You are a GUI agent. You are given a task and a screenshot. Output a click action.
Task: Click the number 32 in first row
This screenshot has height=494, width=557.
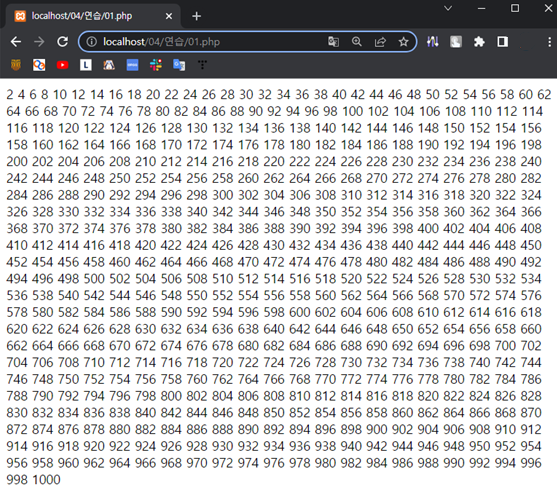(265, 95)
